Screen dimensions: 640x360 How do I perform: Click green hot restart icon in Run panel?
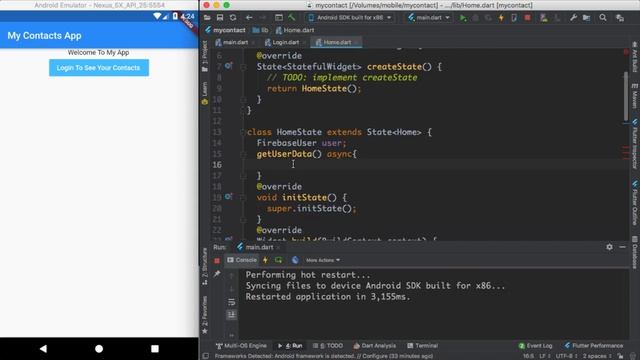point(279,260)
